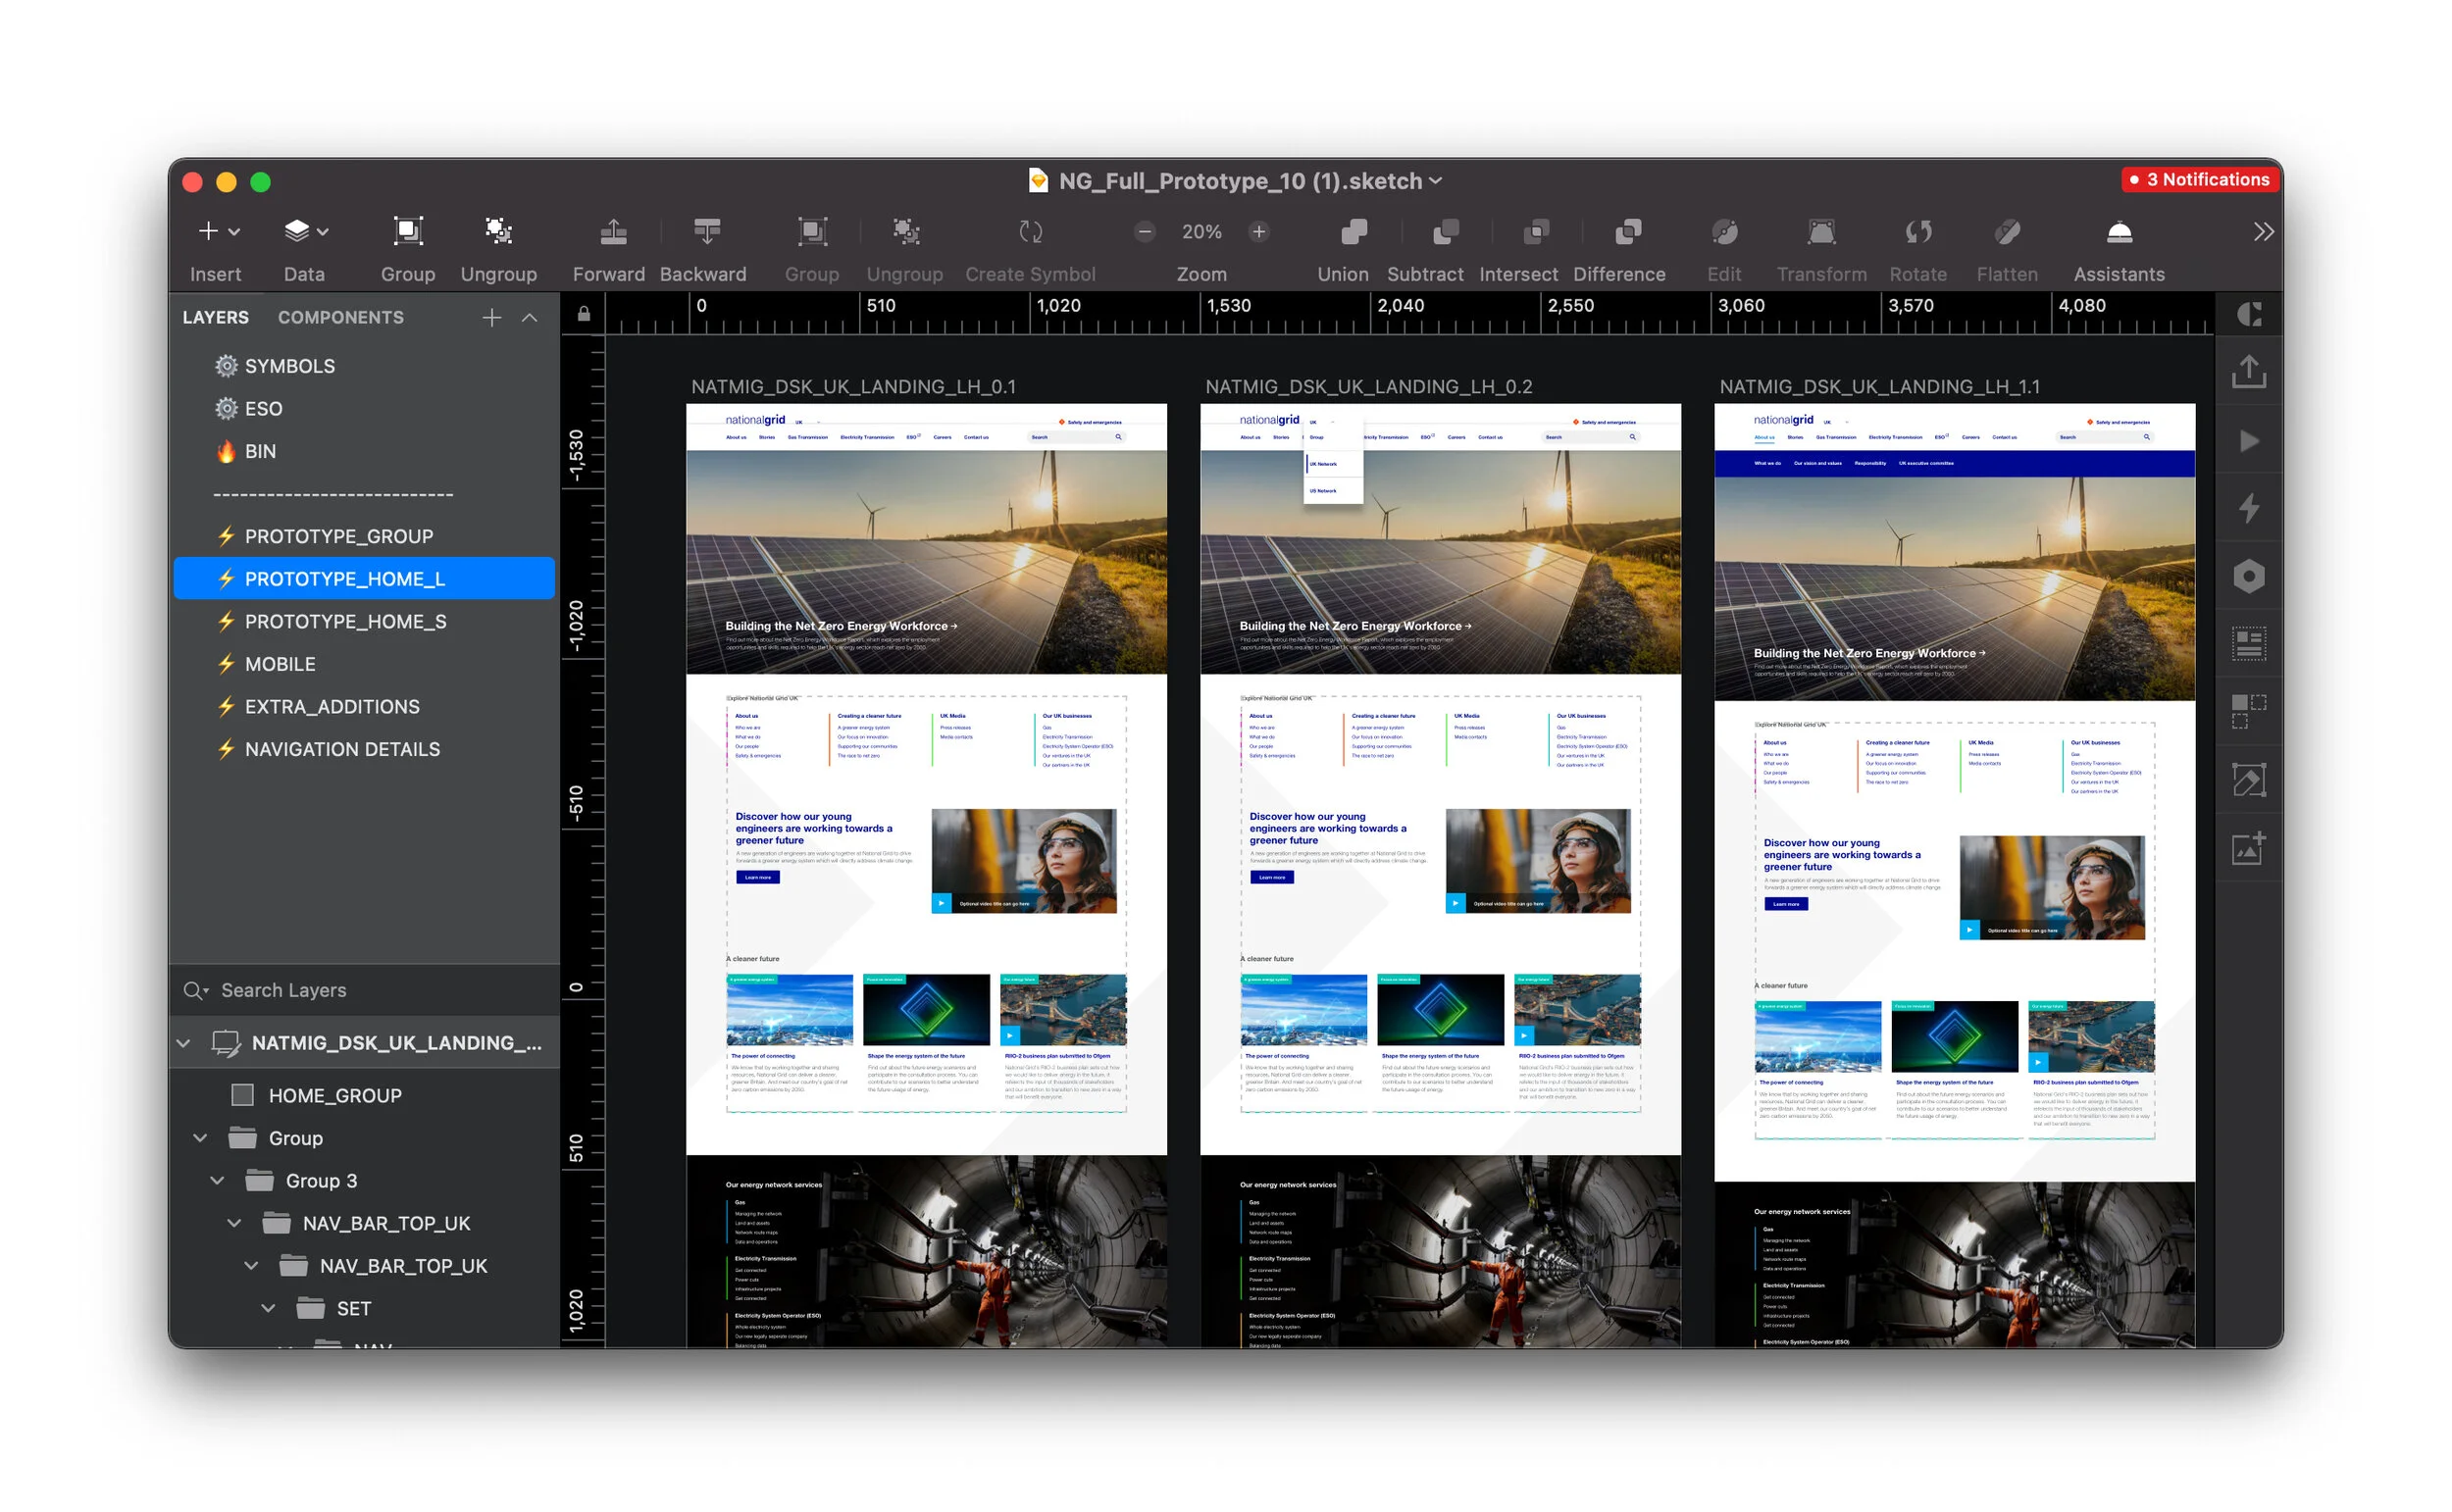Click the upload/export icon in right sidebar
The width and height of the screenshot is (2452, 1512).
click(2248, 371)
